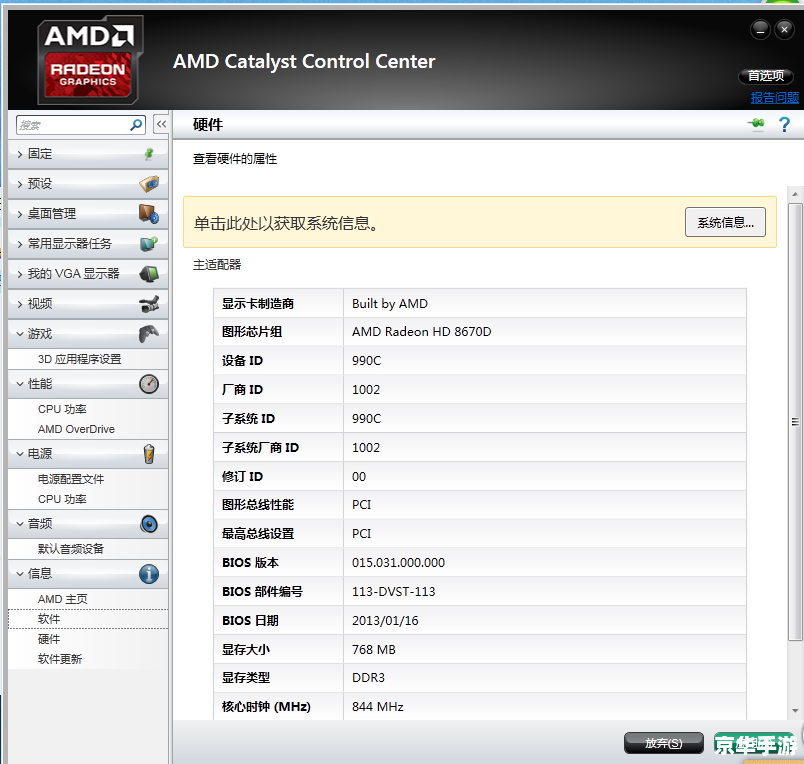Click the 'AMD Radeon HD 8670D' value
This screenshot has width=804, height=764.
[x=421, y=332]
